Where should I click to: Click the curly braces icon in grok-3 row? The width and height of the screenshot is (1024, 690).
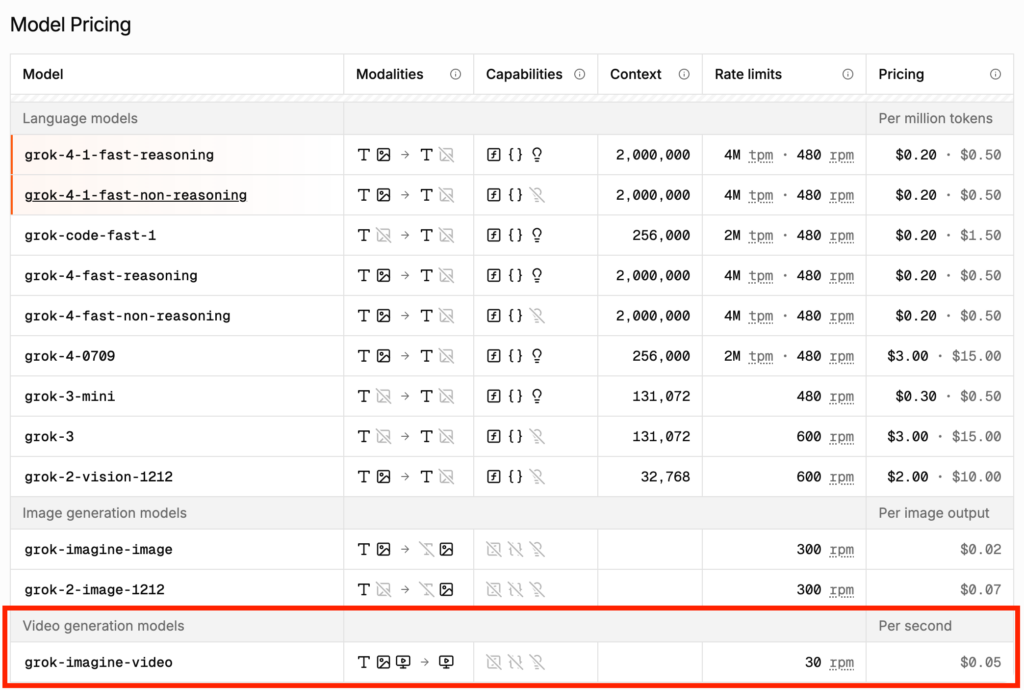(515, 437)
